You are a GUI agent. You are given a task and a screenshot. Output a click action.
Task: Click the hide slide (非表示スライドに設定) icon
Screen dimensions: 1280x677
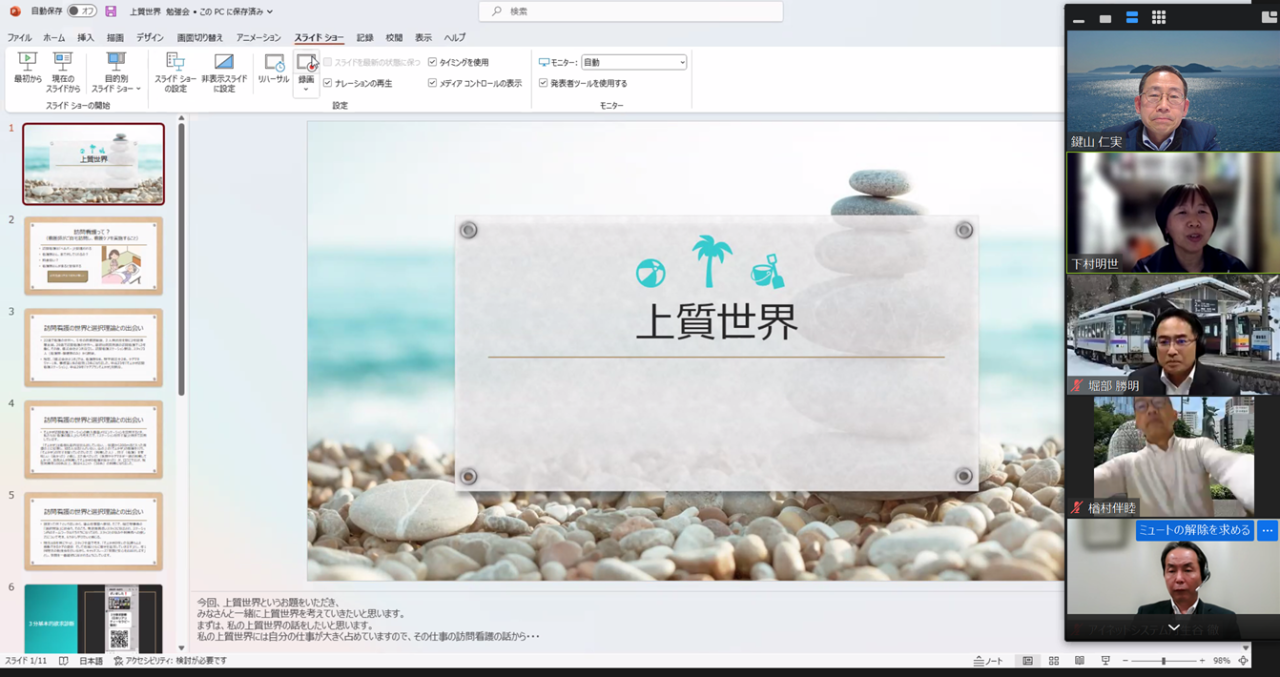click(x=224, y=69)
